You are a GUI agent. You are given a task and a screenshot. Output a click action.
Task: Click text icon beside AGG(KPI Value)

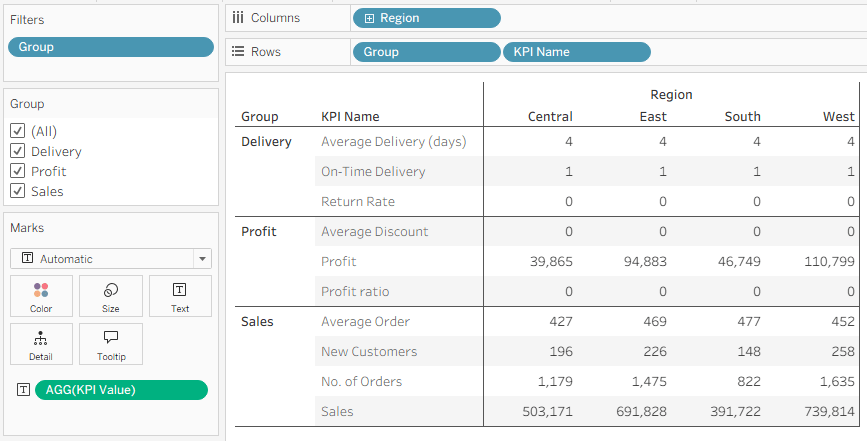pyautogui.click(x=23, y=390)
